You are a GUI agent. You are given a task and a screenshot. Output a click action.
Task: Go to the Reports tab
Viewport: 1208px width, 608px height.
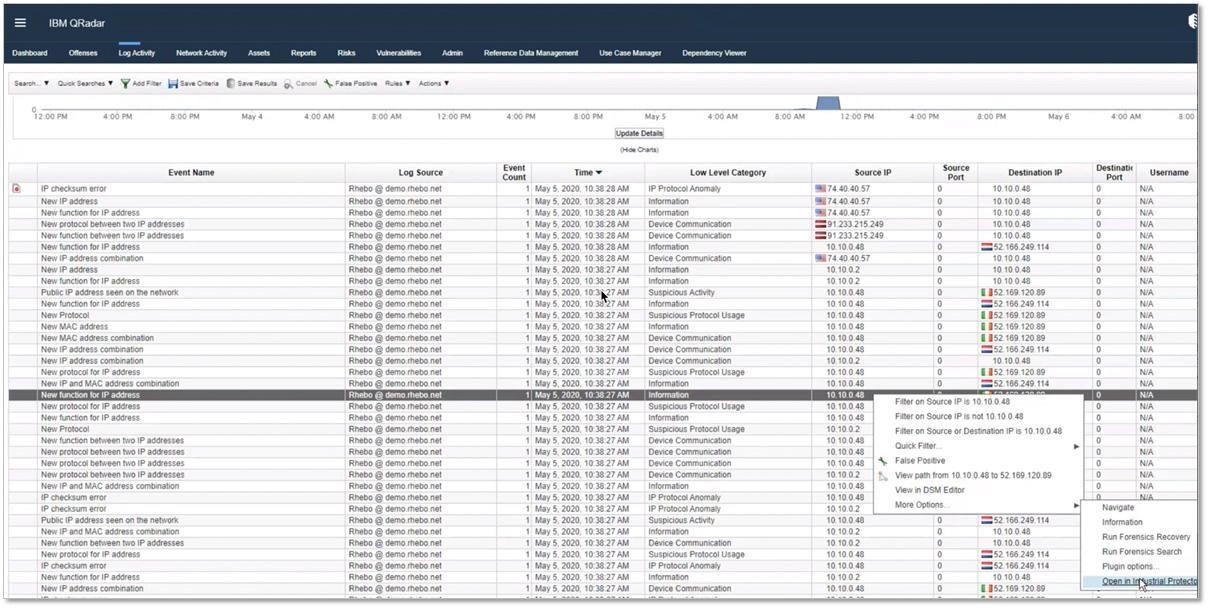[303, 53]
